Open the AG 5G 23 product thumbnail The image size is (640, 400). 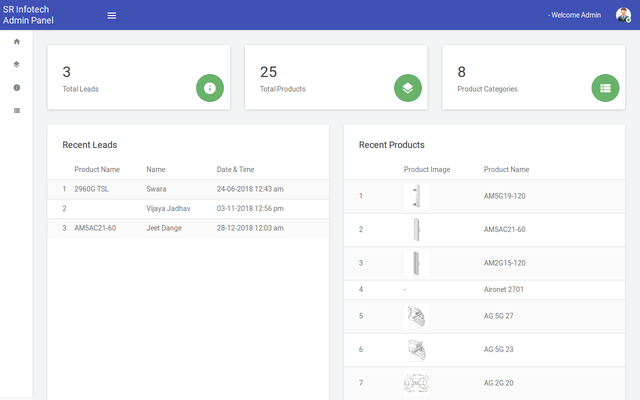point(416,349)
